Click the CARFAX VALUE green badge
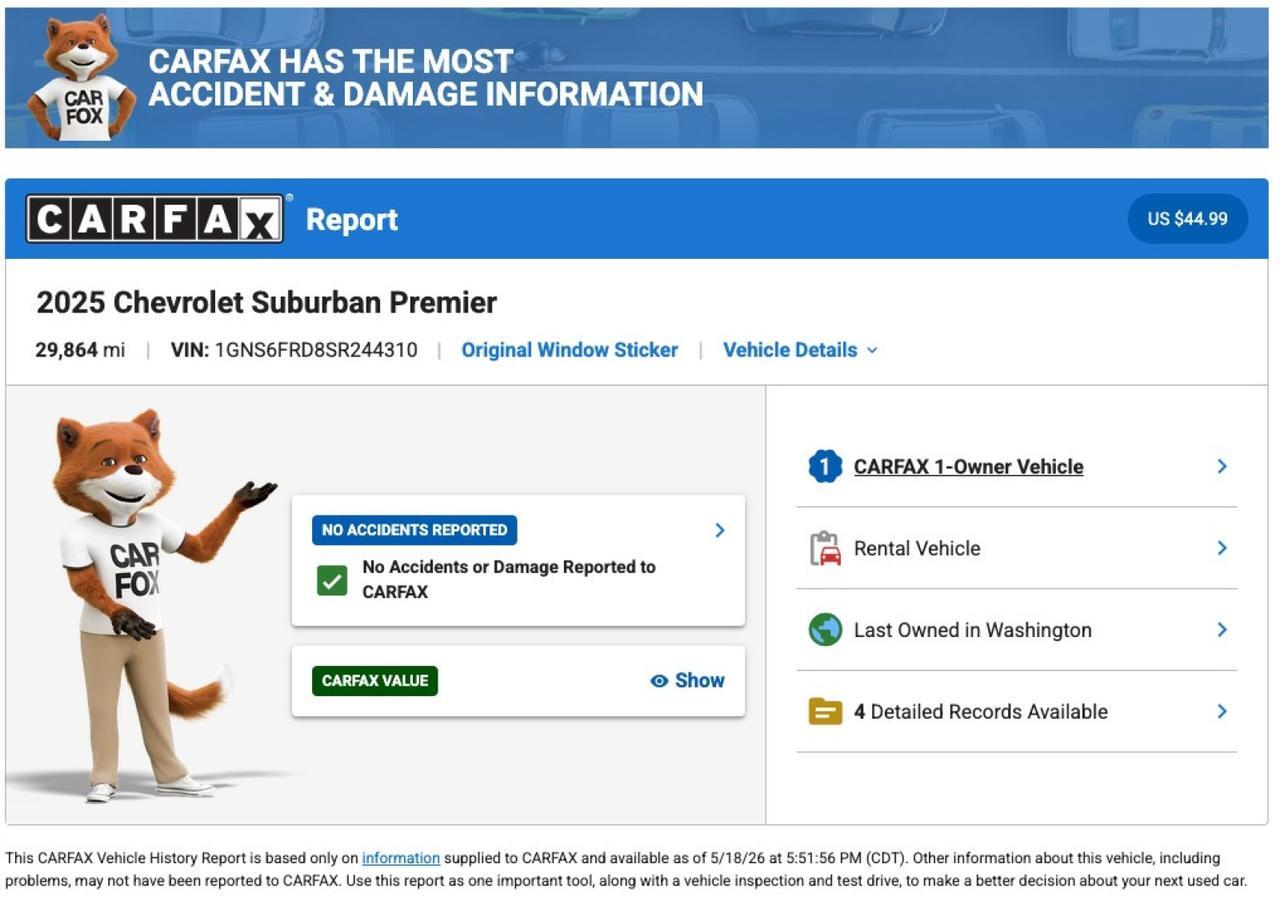This screenshot has width=1280, height=916. click(375, 681)
